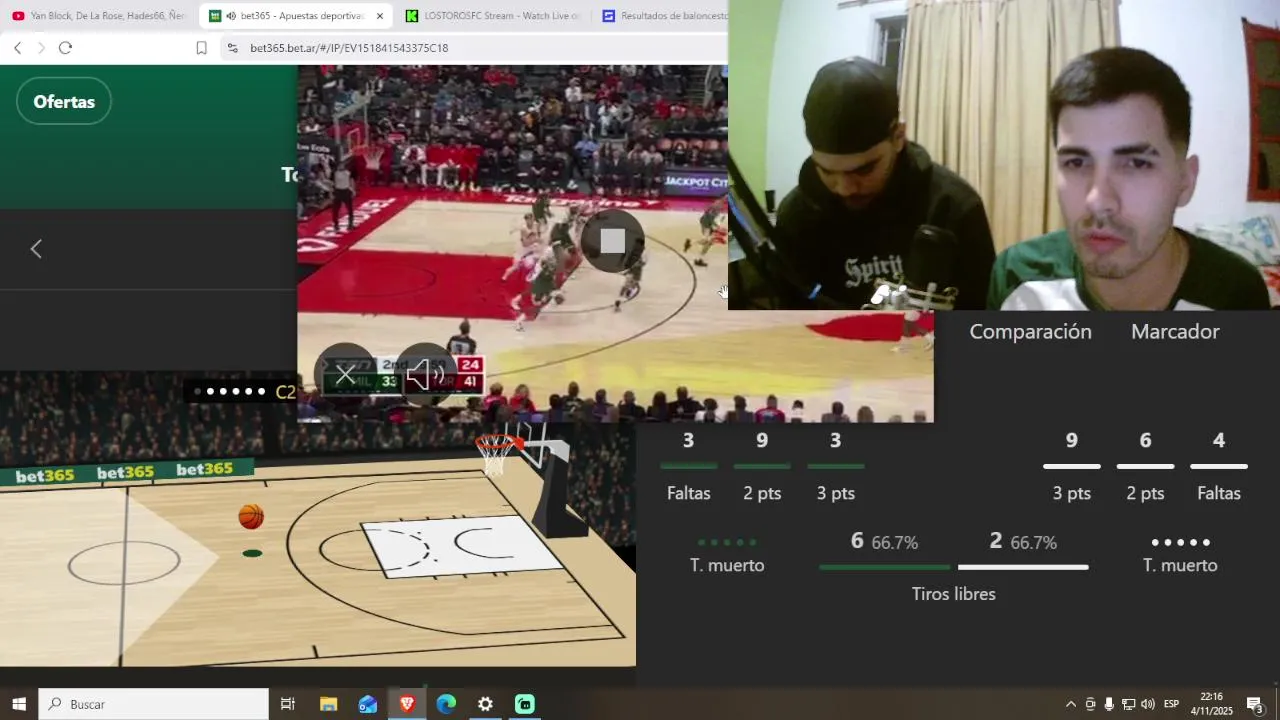Viewport: 1280px width, 720px height.
Task: Open the Marcador tab
Action: (1175, 332)
